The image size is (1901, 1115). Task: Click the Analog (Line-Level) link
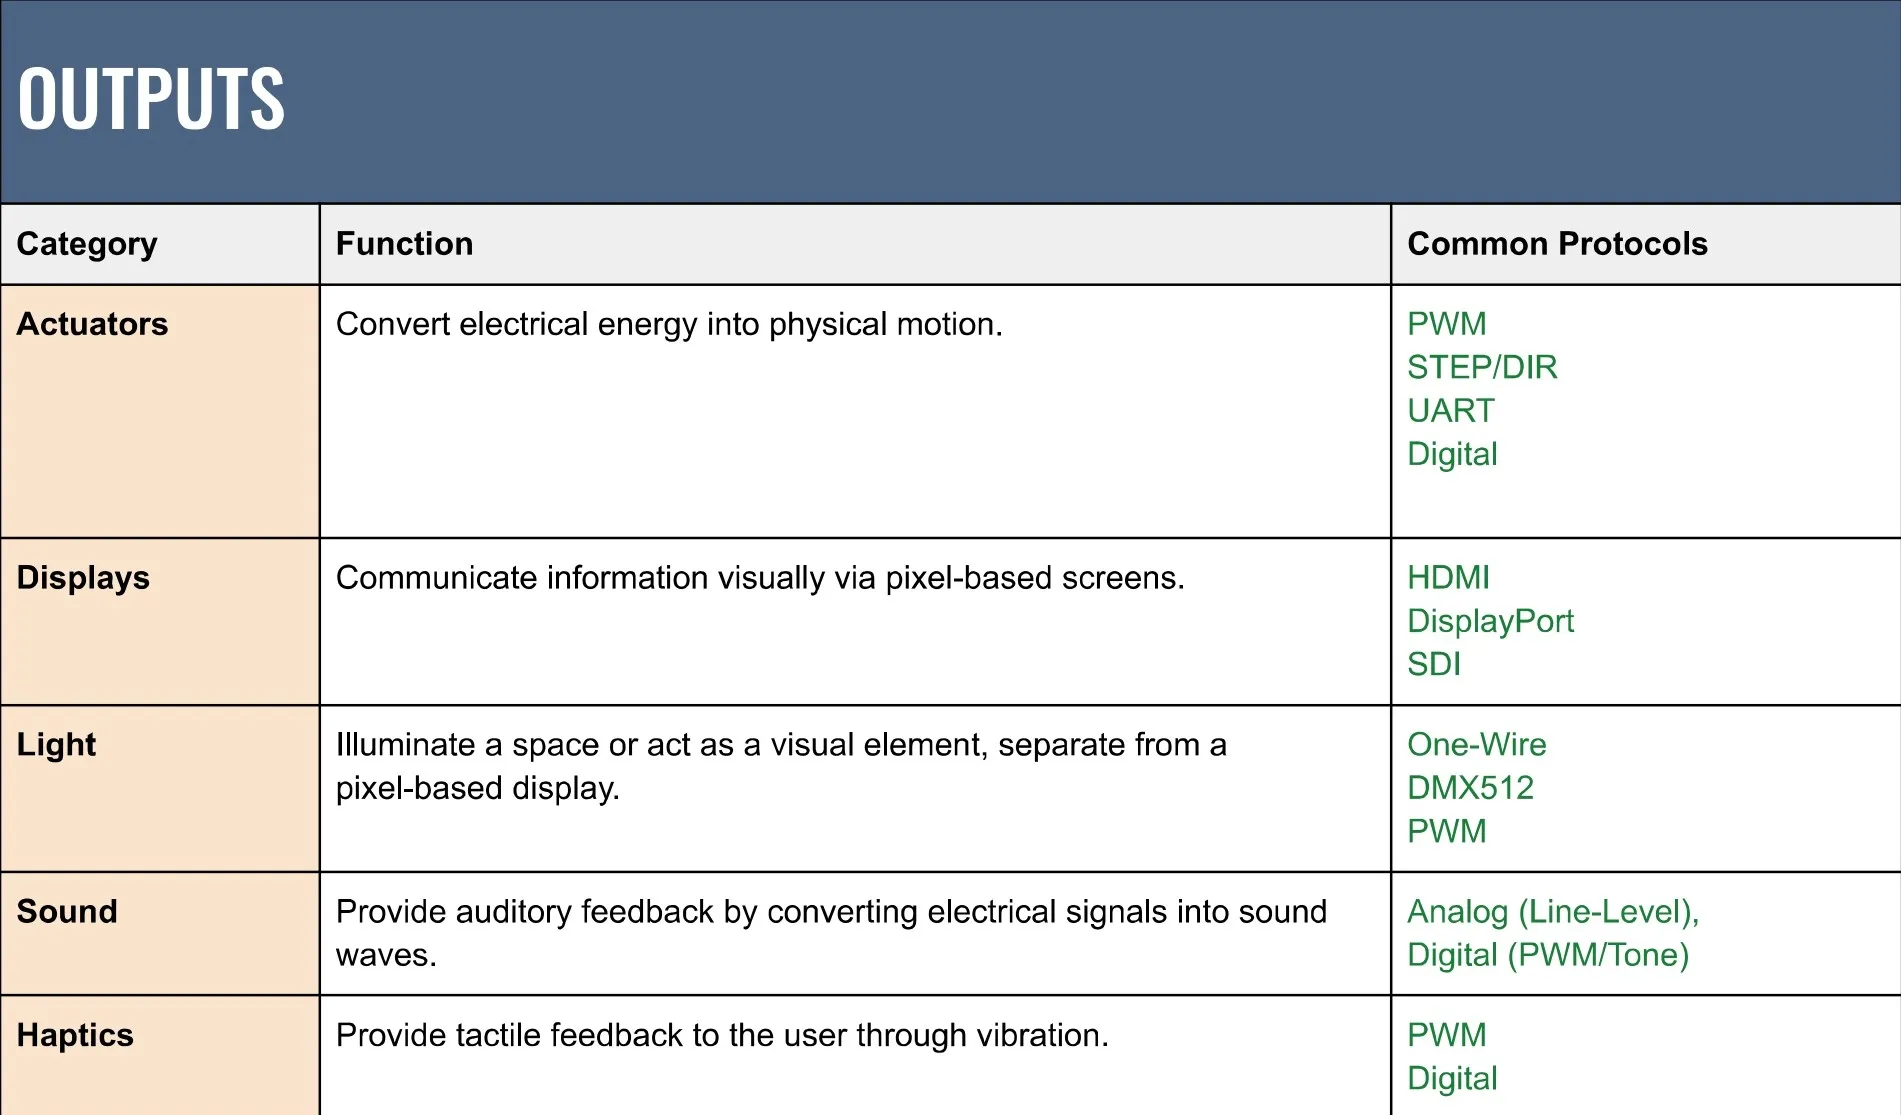[x=1552, y=912]
